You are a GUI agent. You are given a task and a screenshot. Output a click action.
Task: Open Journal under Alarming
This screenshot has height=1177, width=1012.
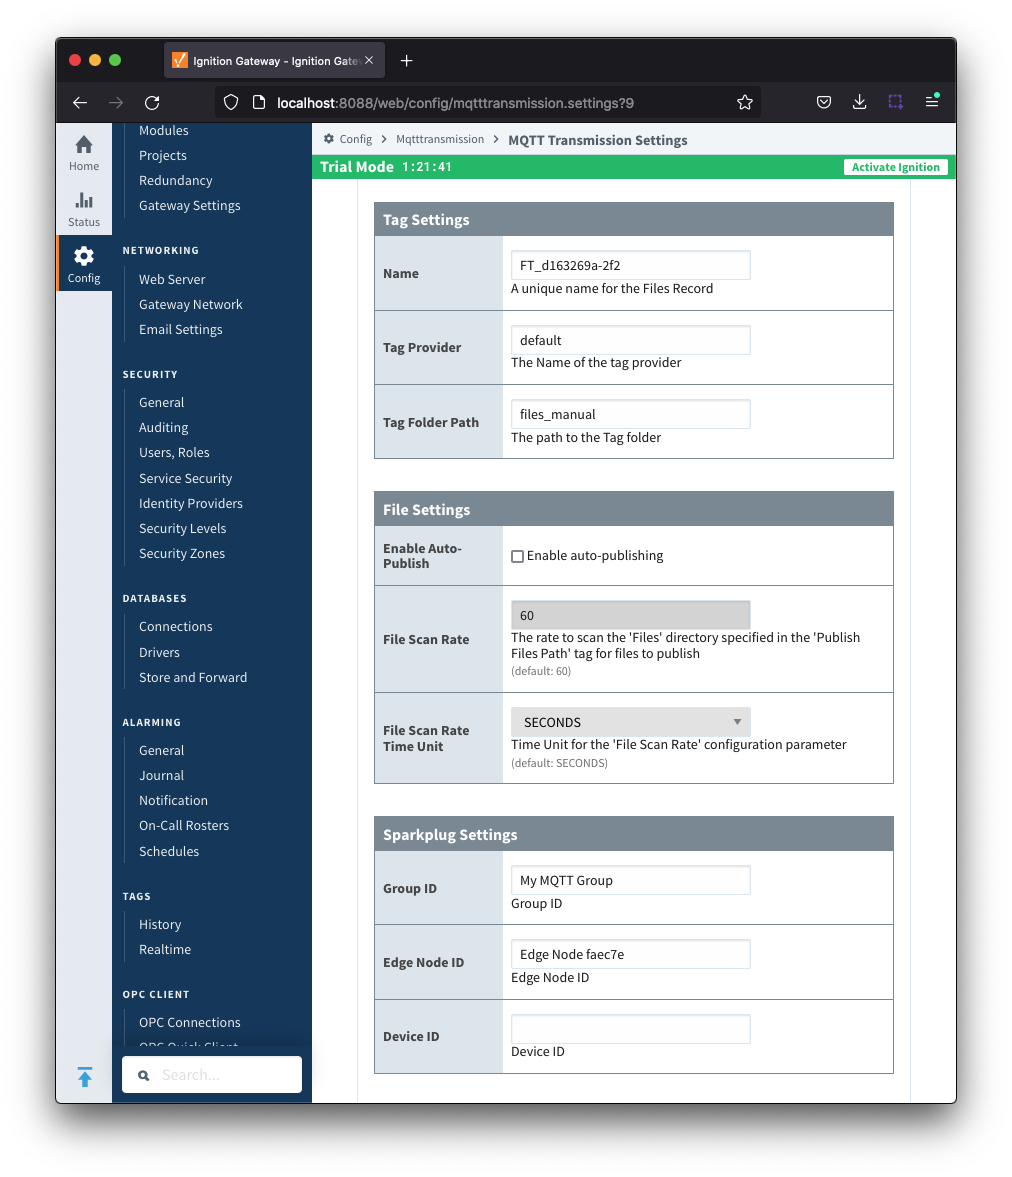(x=161, y=775)
